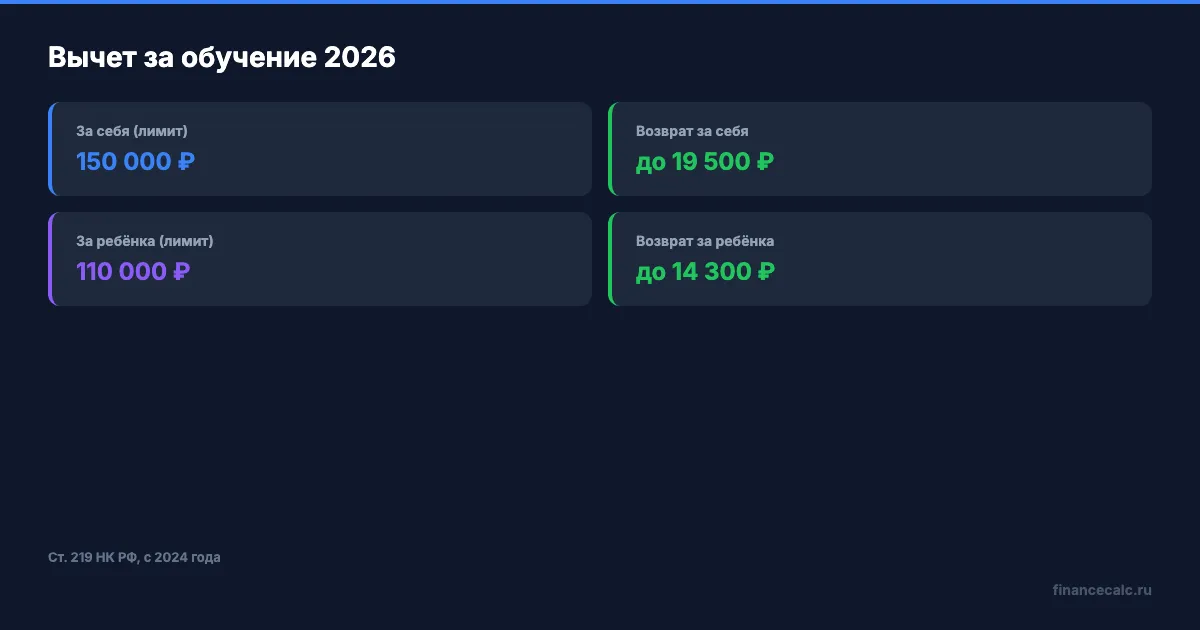The width and height of the screenshot is (1200, 630).
Task: Click the "до 19 500" refund amount
Action: (694, 162)
